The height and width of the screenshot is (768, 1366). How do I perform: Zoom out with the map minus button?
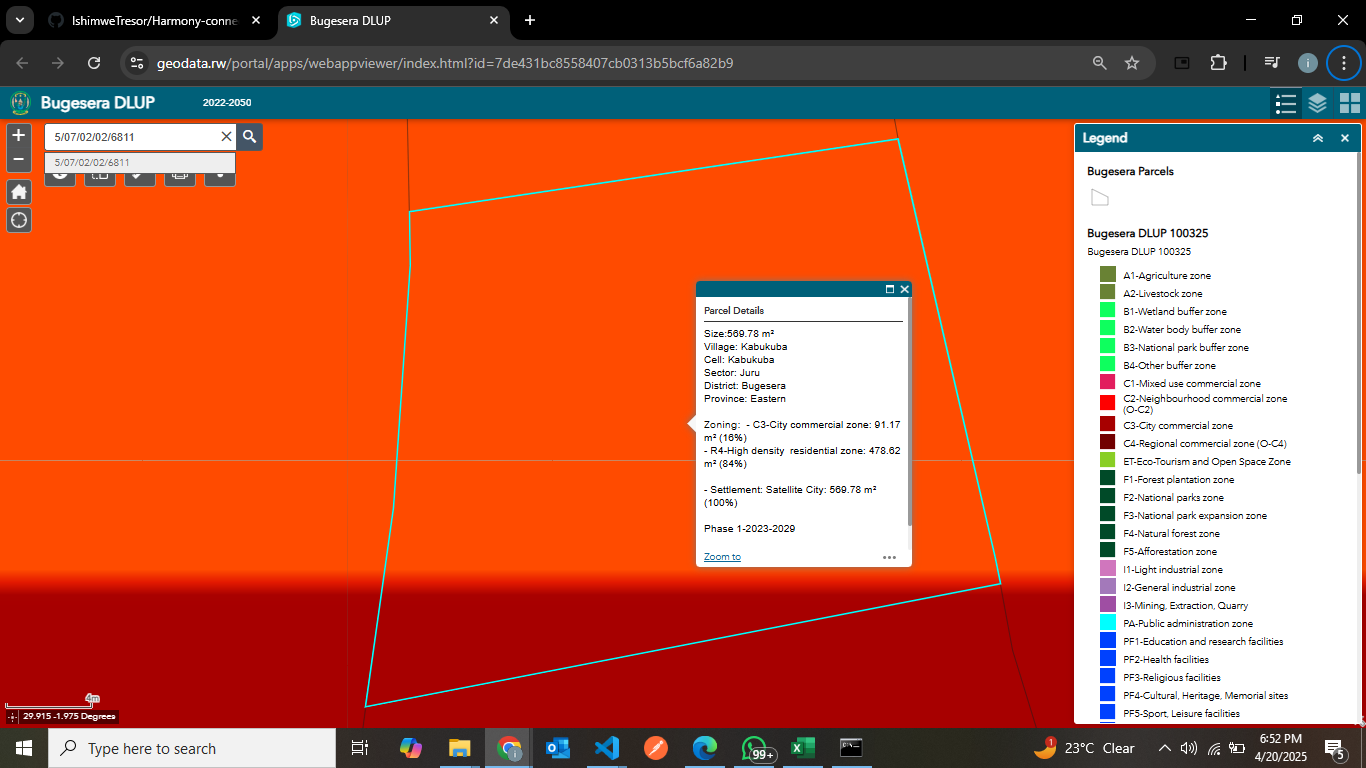[x=19, y=159]
